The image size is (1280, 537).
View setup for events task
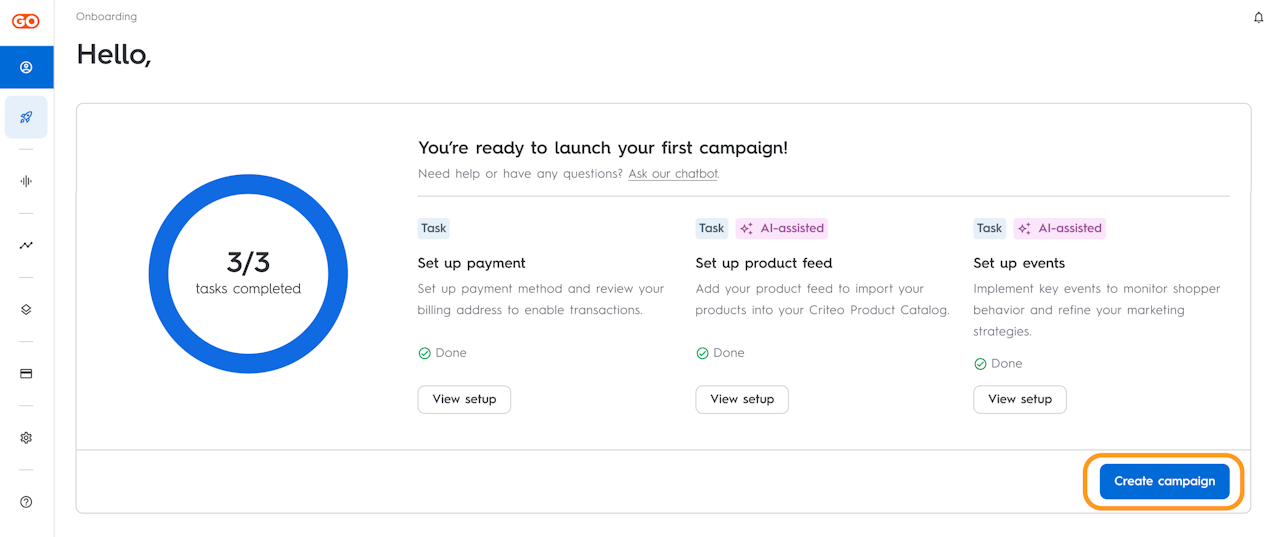(x=1019, y=399)
